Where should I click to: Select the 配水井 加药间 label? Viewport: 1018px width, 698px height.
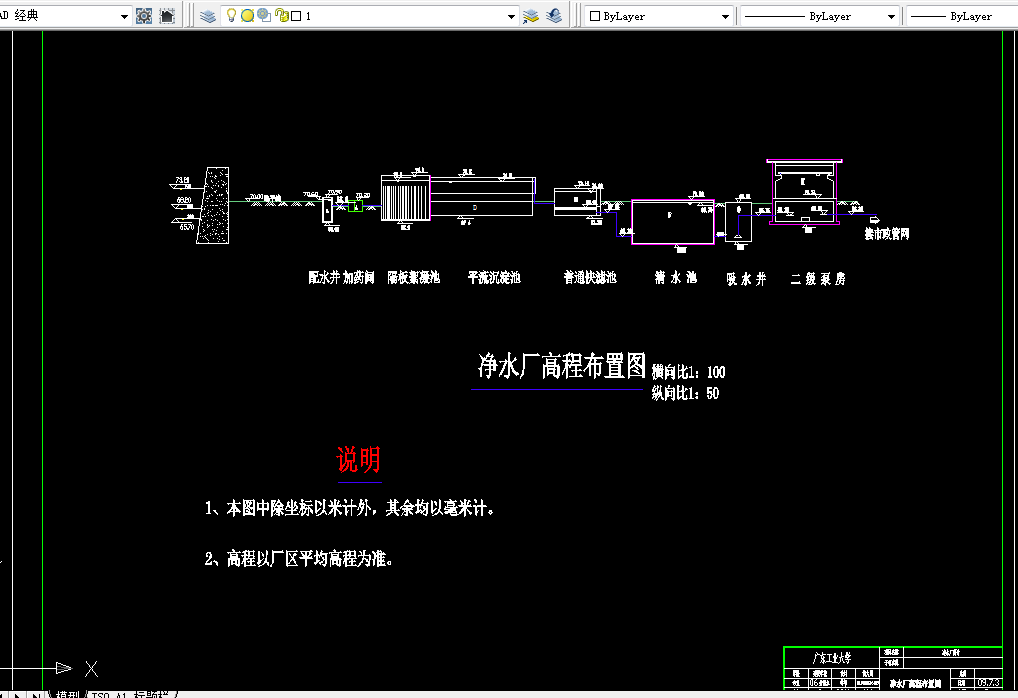tap(341, 278)
